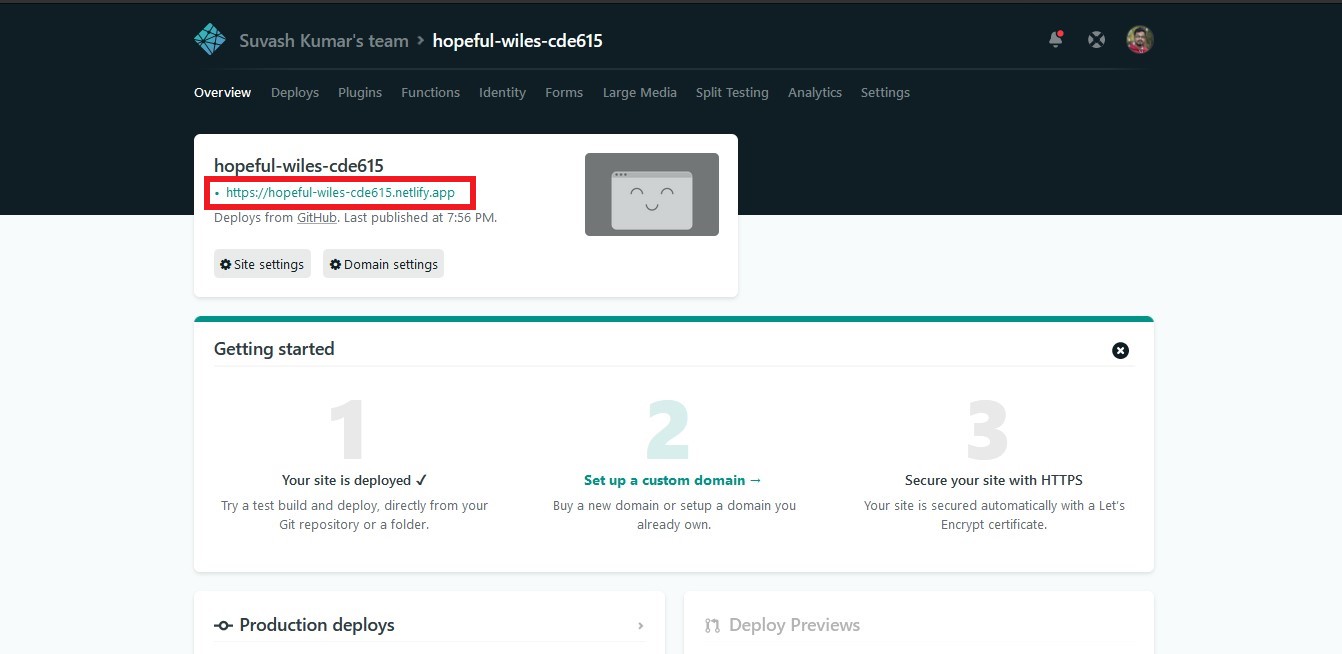
Task: Open the Forms tab
Action: pyautogui.click(x=564, y=92)
